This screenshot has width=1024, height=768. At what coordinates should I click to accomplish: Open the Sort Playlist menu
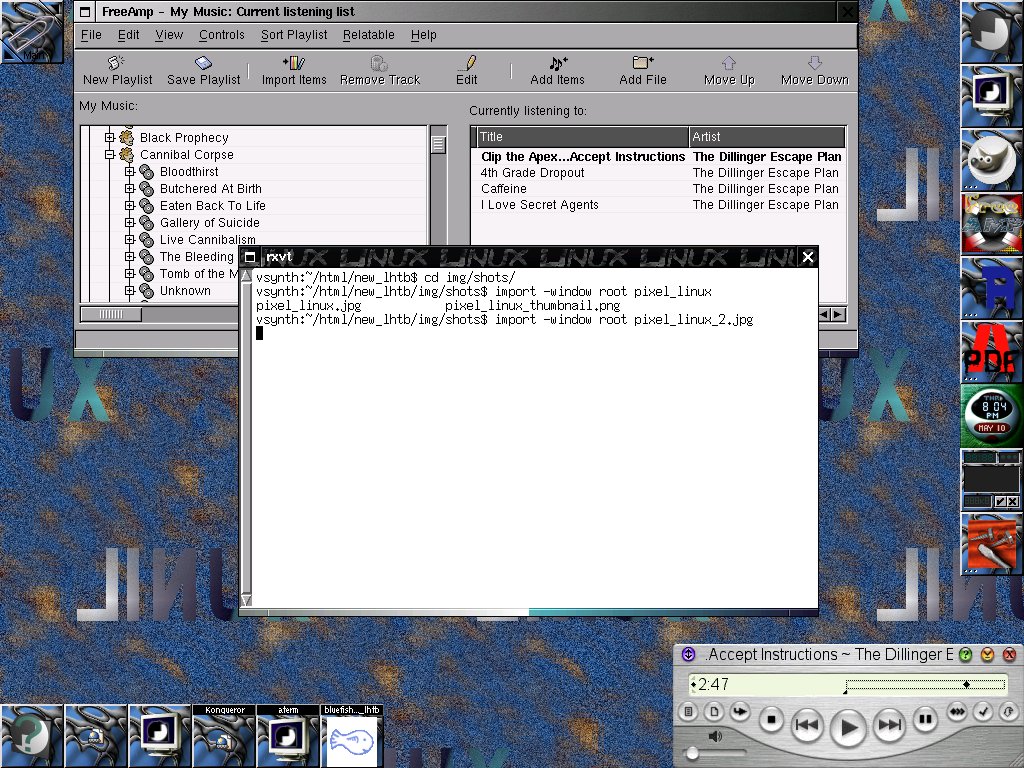point(294,35)
